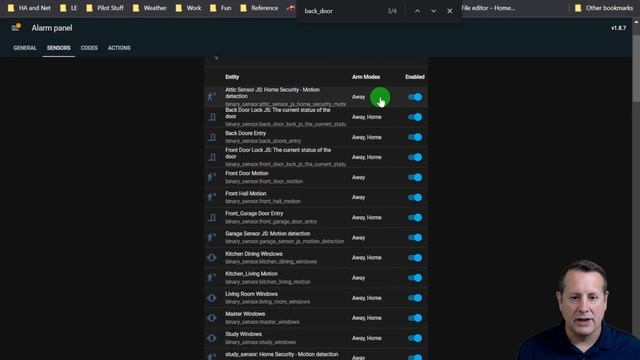Toggle Front Hall Motion enabled switch
Image resolution: width=640 pixels, height=360 pixels.
[415, 198]
